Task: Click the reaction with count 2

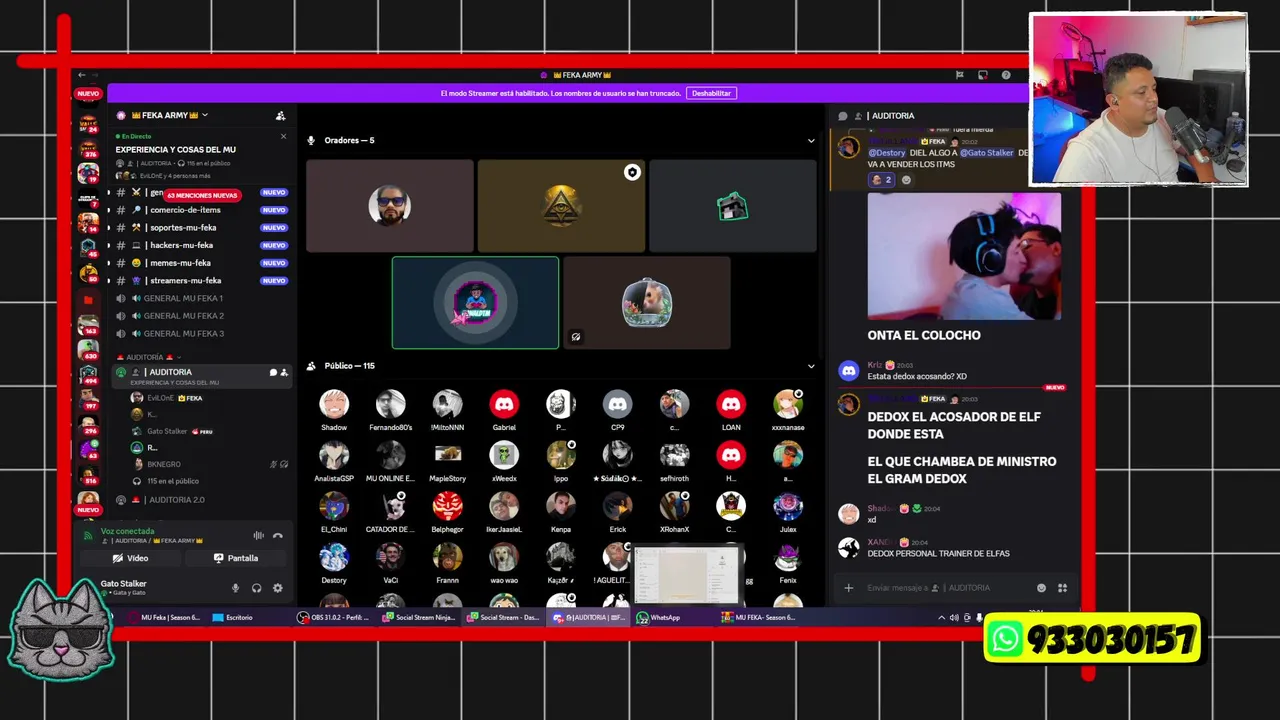Action: [881, 180]
